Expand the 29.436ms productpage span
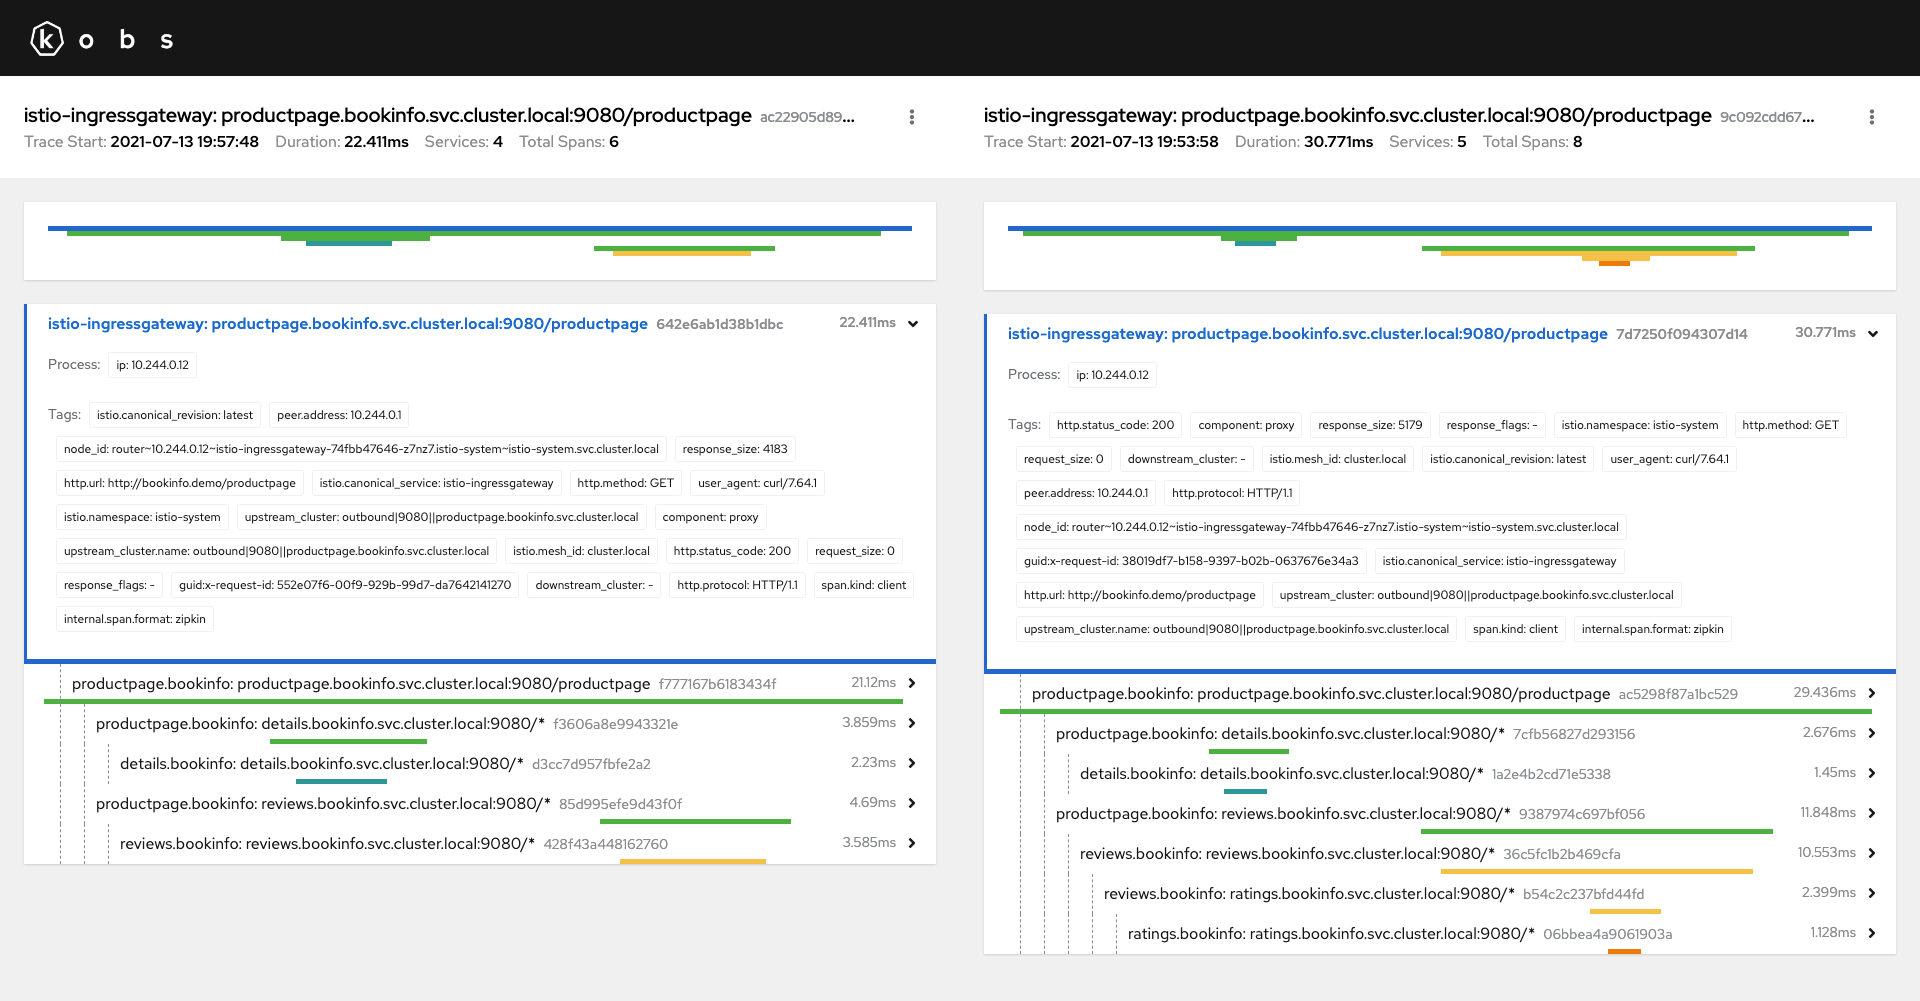1920x1001 pixels. click(x=1871, y=693)
